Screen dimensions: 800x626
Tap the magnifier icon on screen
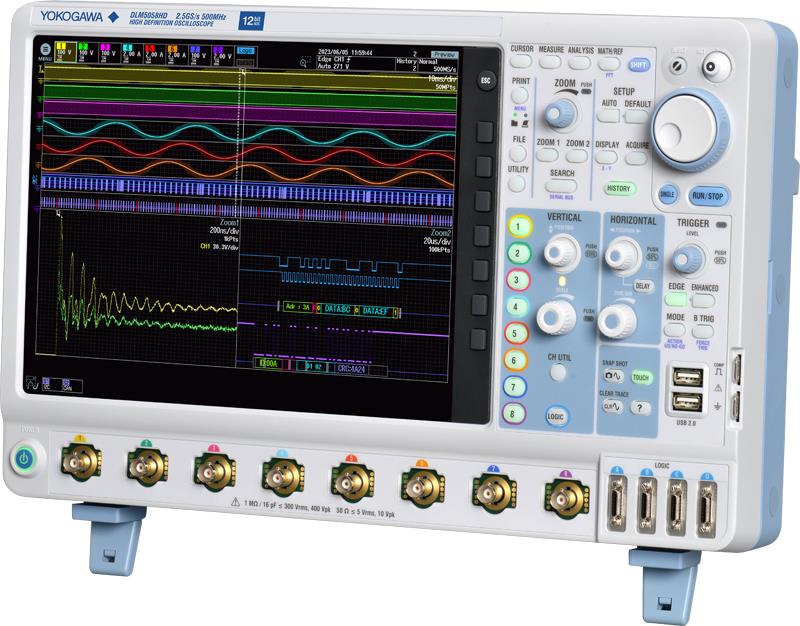[x=304, y=62]
